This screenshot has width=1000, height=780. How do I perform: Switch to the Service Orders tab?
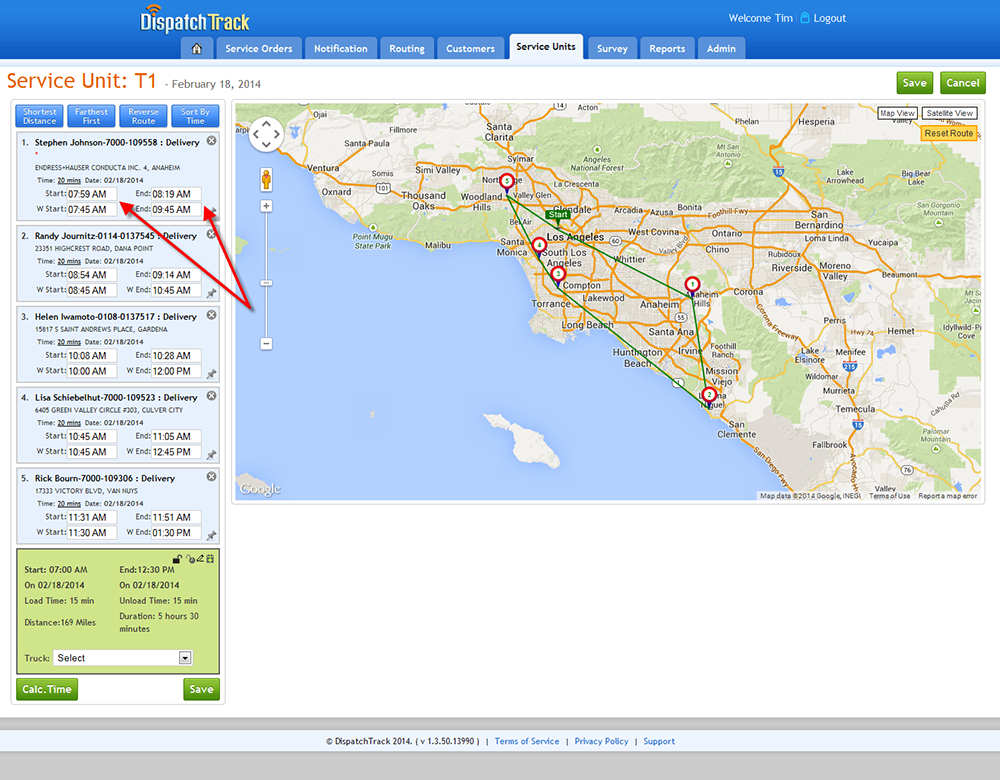click(259, 47)
